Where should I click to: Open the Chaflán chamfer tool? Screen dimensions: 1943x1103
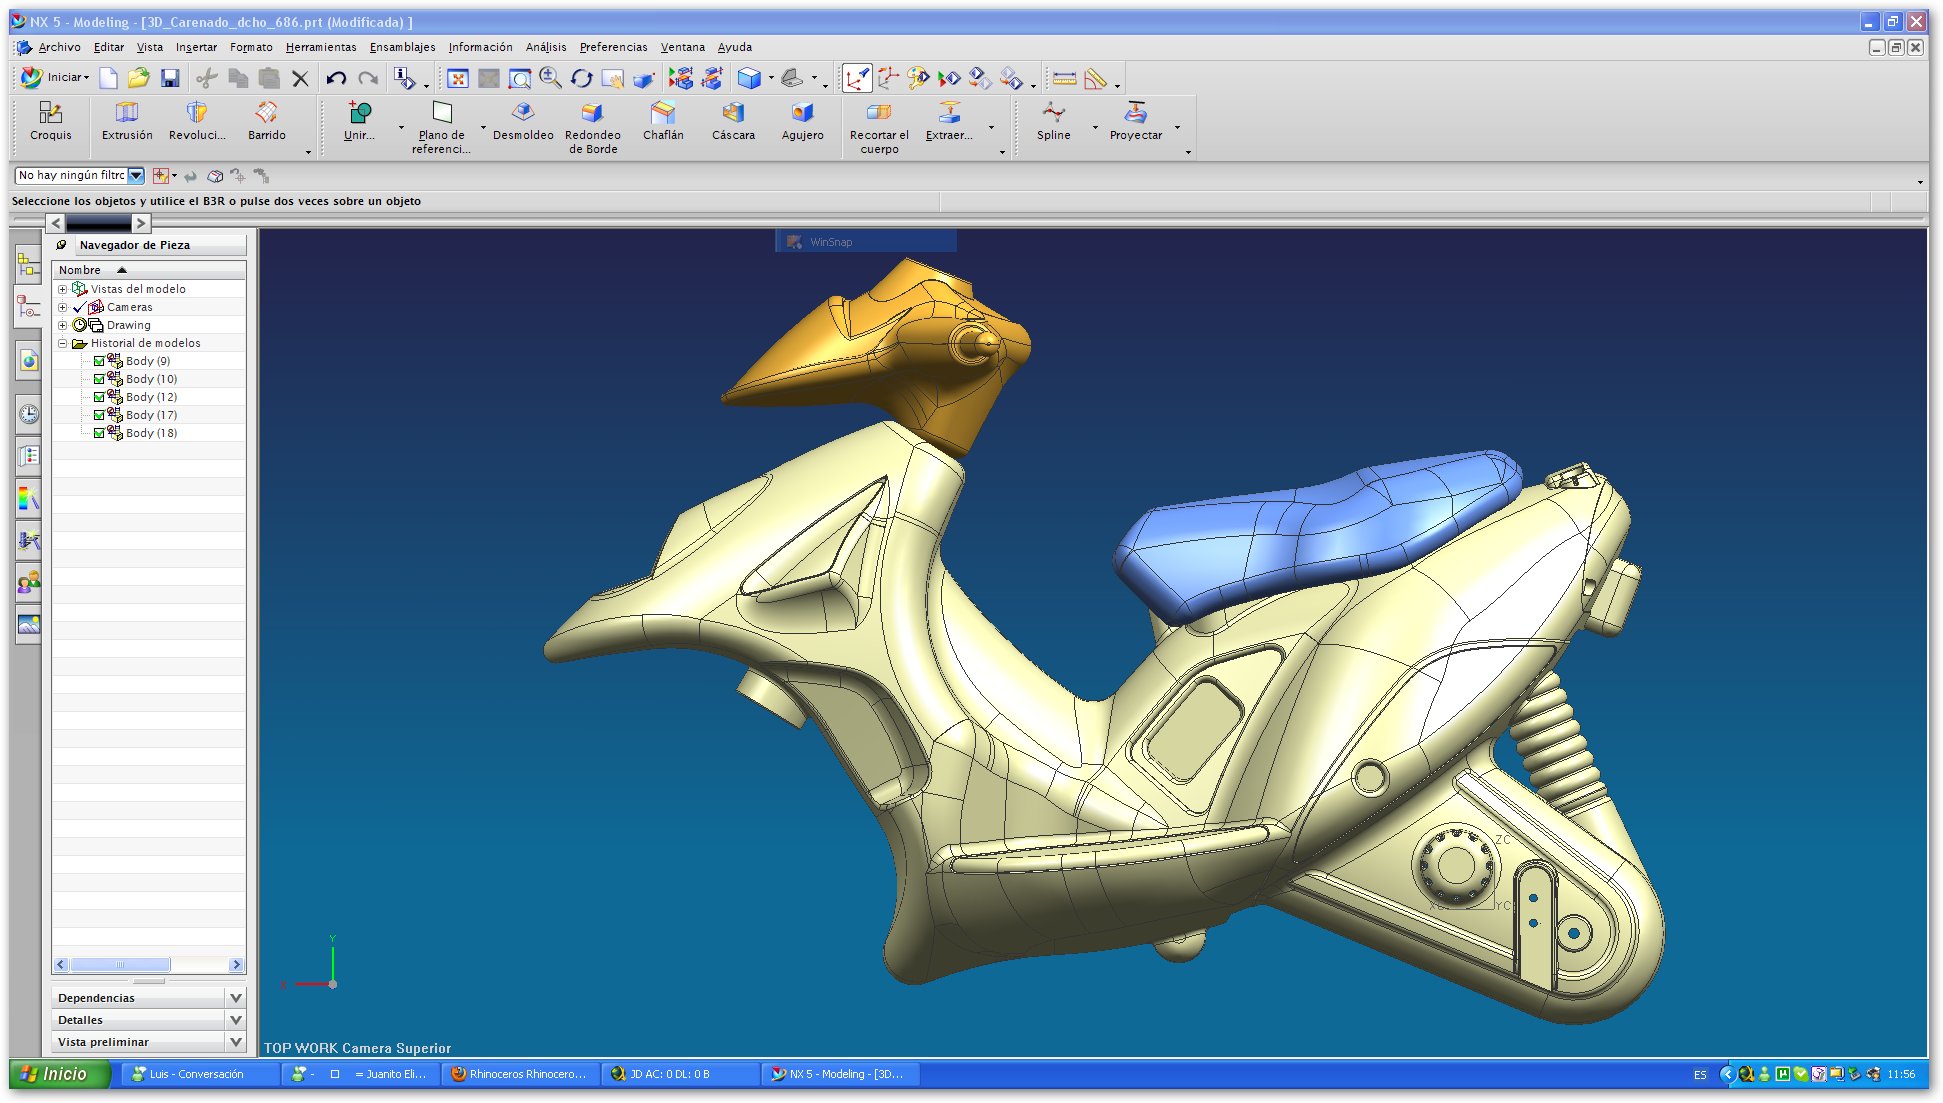664,120
